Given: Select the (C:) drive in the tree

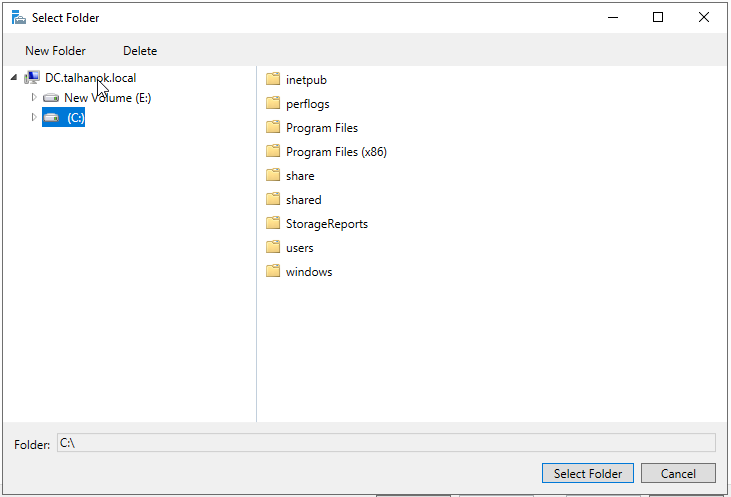Looking at the screenshot, I should (x=63, y=117).
